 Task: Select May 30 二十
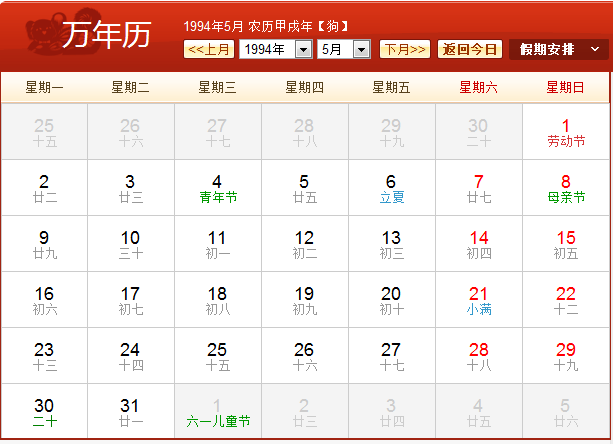point(44,411)
